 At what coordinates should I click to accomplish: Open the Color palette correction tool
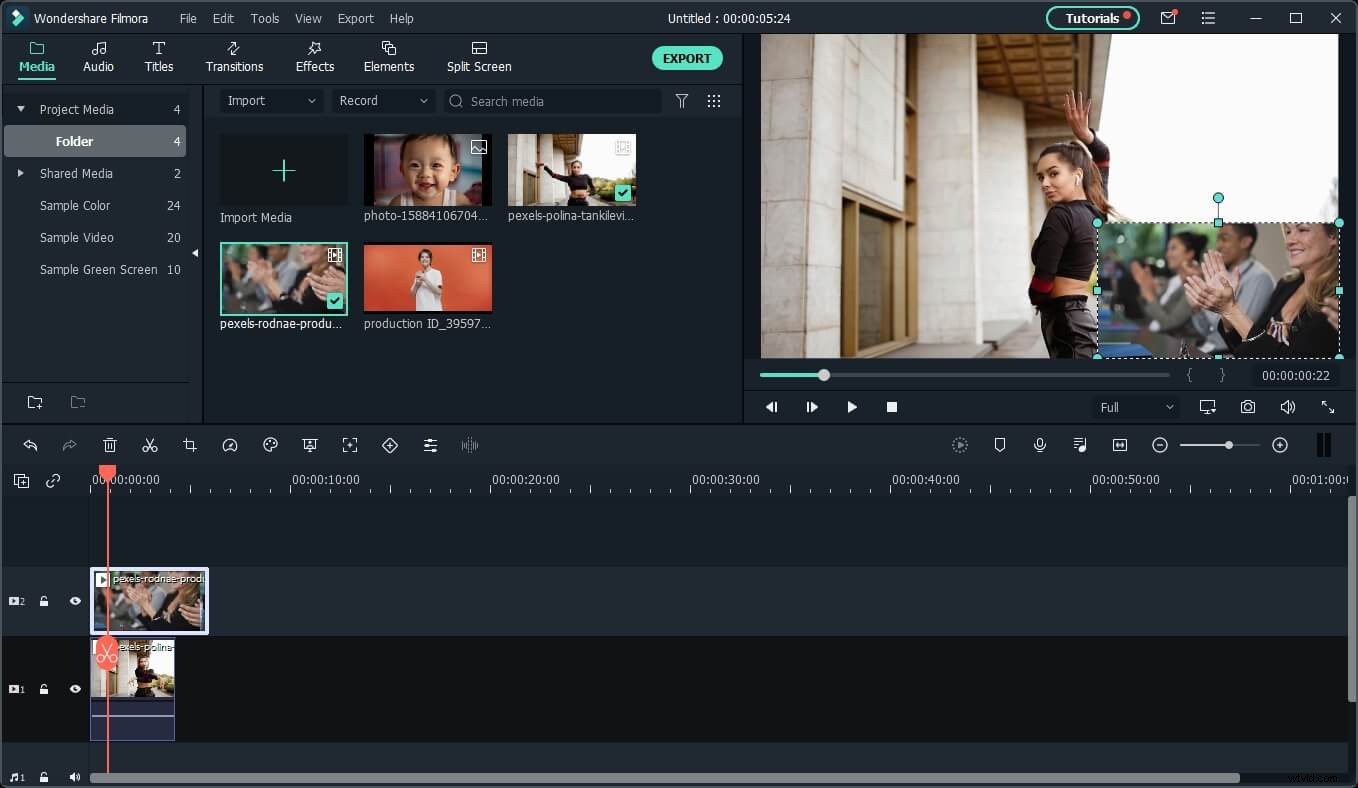270,445
